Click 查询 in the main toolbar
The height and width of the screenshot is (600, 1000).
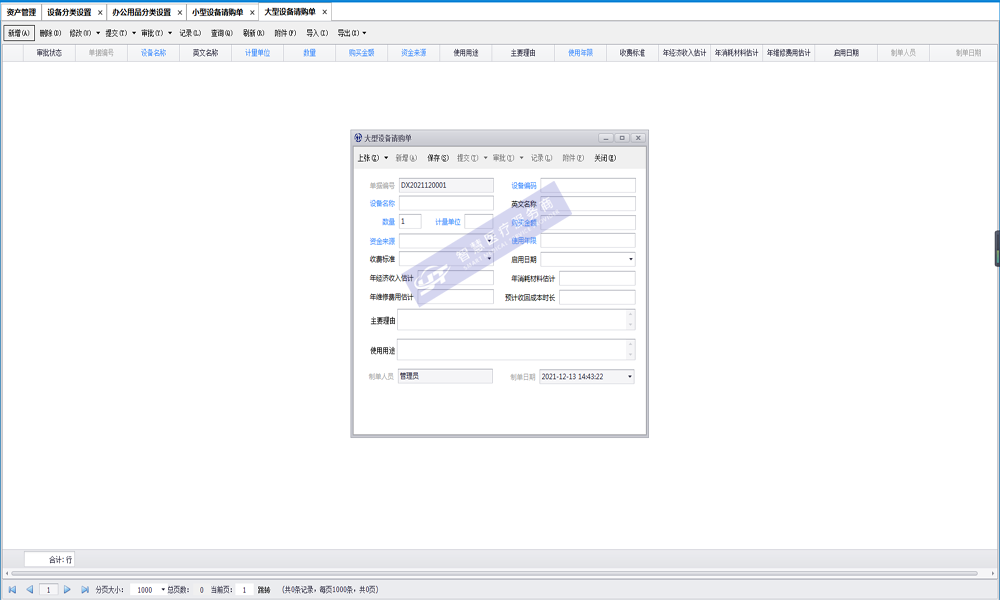tap(222, 33)
